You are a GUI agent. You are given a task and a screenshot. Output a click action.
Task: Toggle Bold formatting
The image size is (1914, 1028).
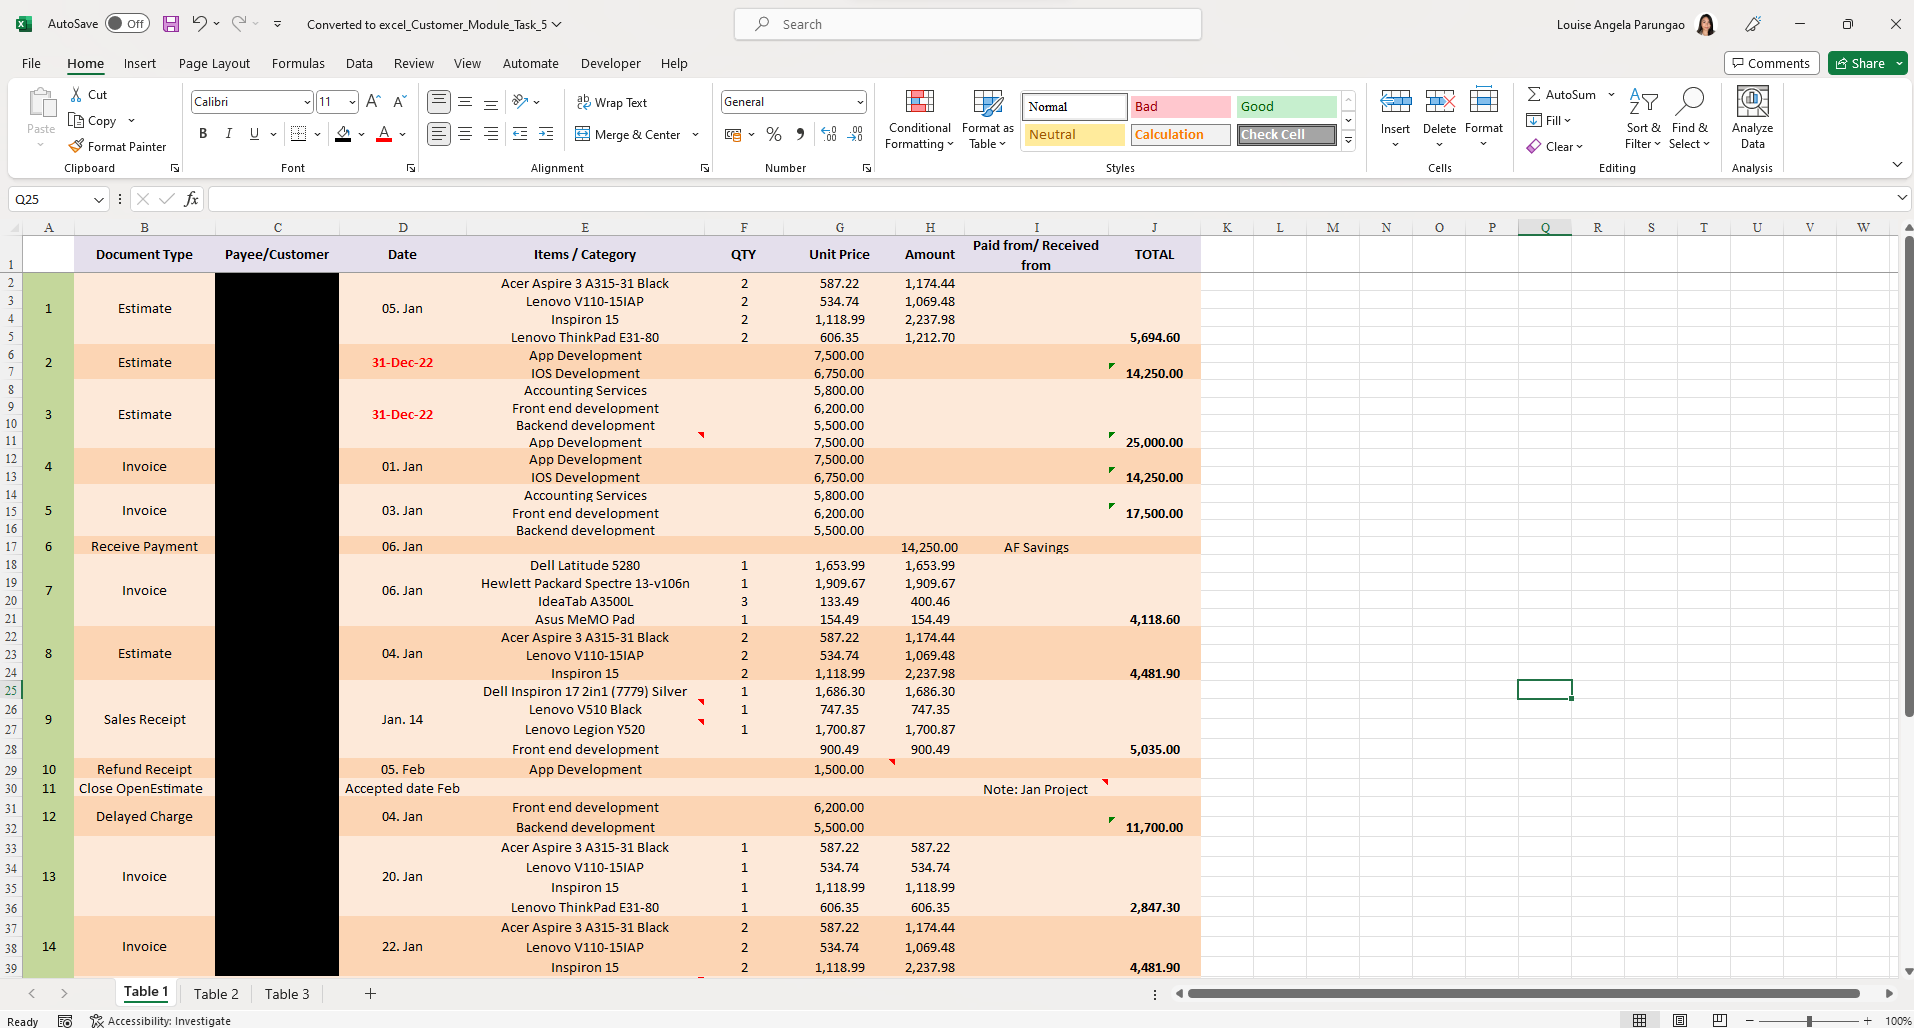pyautogui.click(x=203, y=134)
